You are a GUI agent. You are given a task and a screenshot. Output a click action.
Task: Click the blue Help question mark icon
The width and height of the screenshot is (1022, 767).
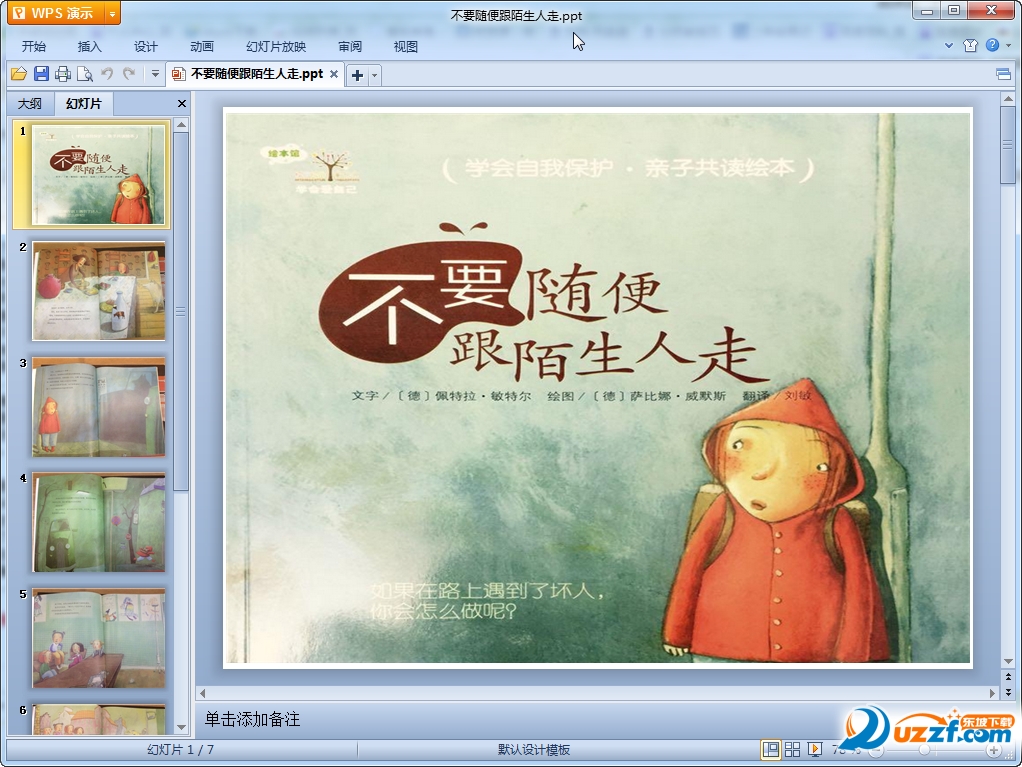[992, 46]
